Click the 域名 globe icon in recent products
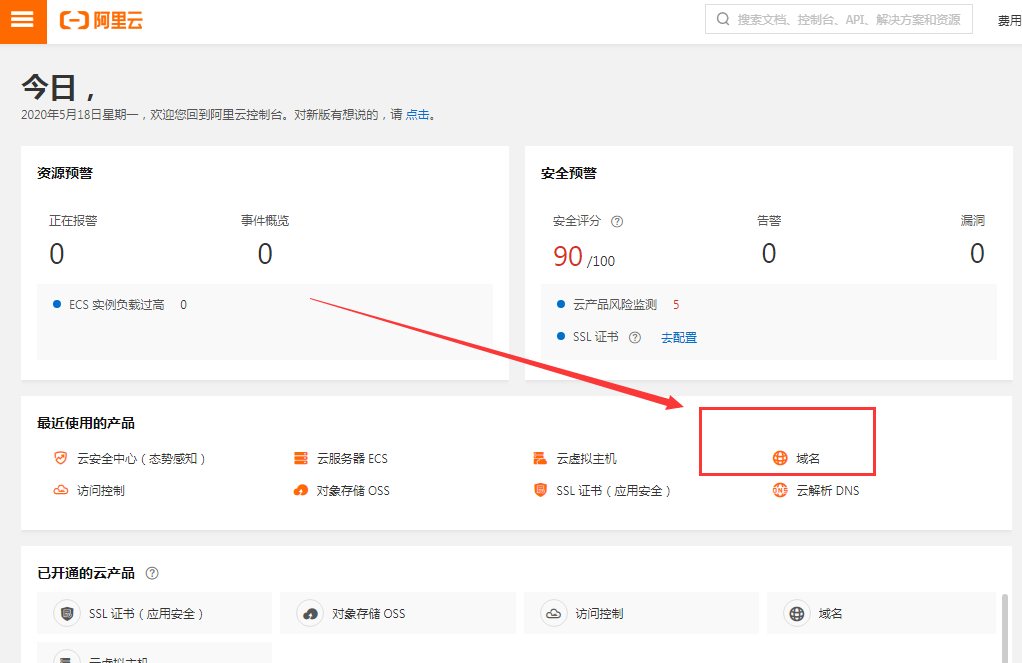 [x=780, y=458]
